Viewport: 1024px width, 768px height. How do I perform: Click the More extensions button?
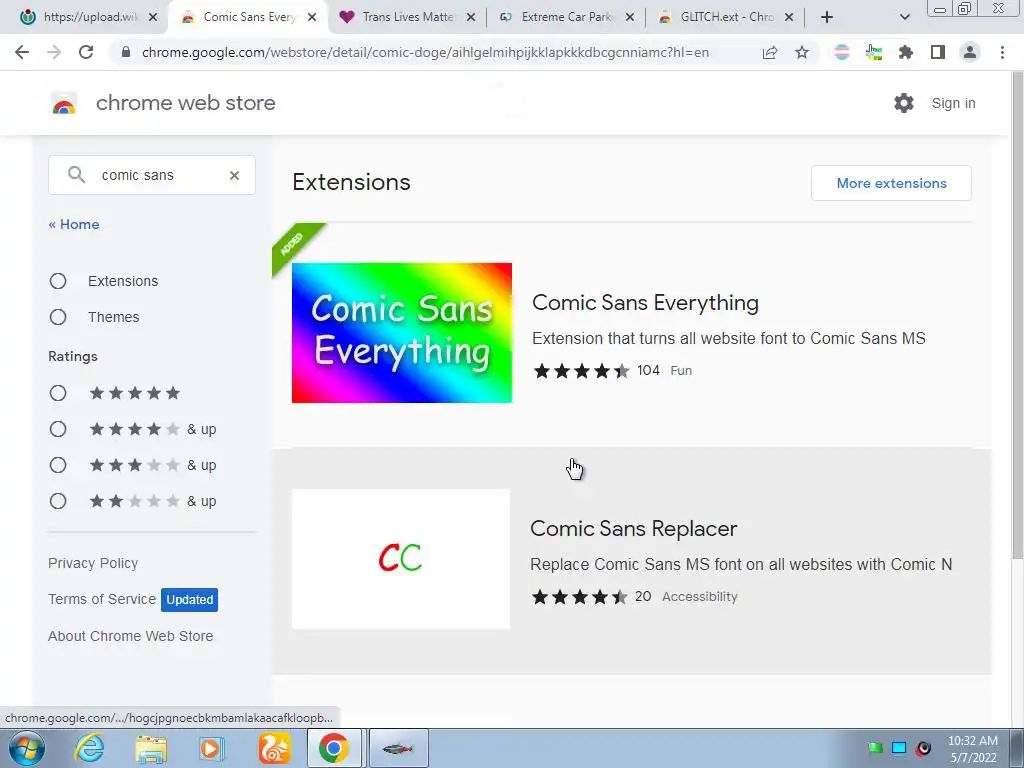click(x=891, y=183)
